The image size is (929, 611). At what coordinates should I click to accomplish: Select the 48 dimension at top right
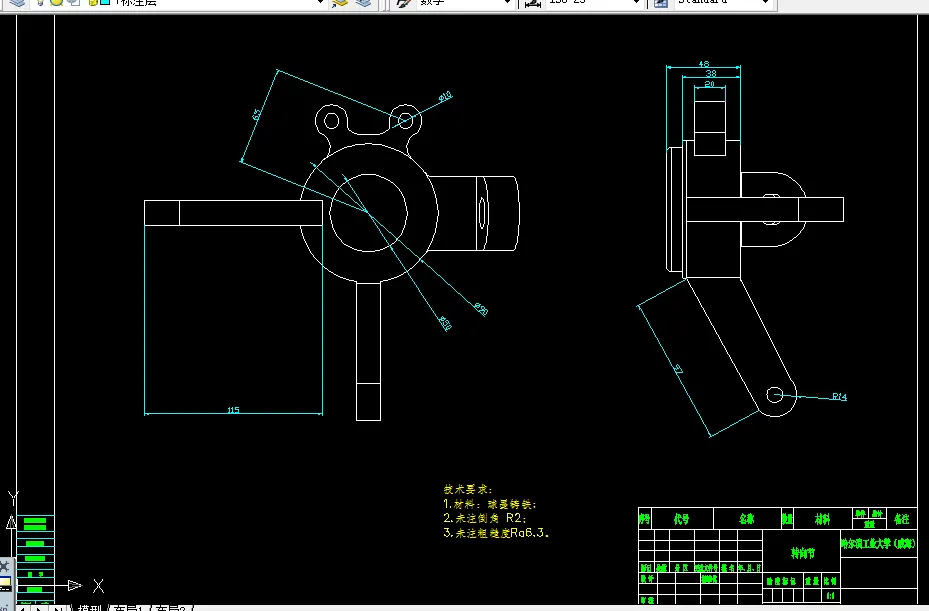click(703, 64)
